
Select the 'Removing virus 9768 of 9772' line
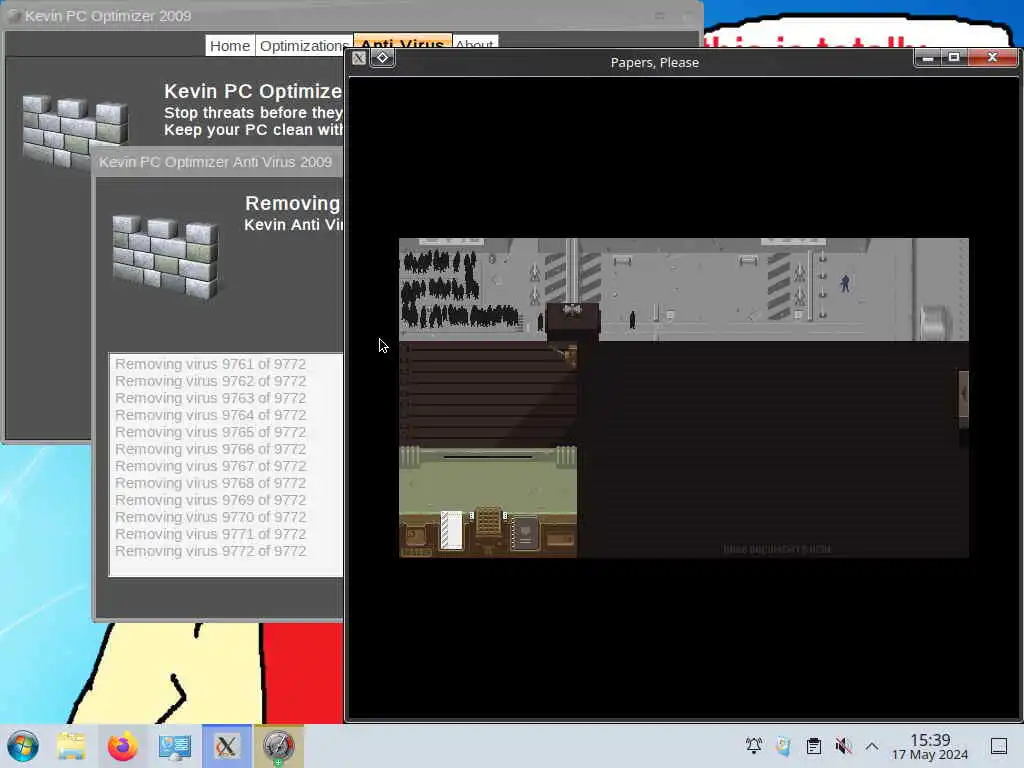point(210,483)
